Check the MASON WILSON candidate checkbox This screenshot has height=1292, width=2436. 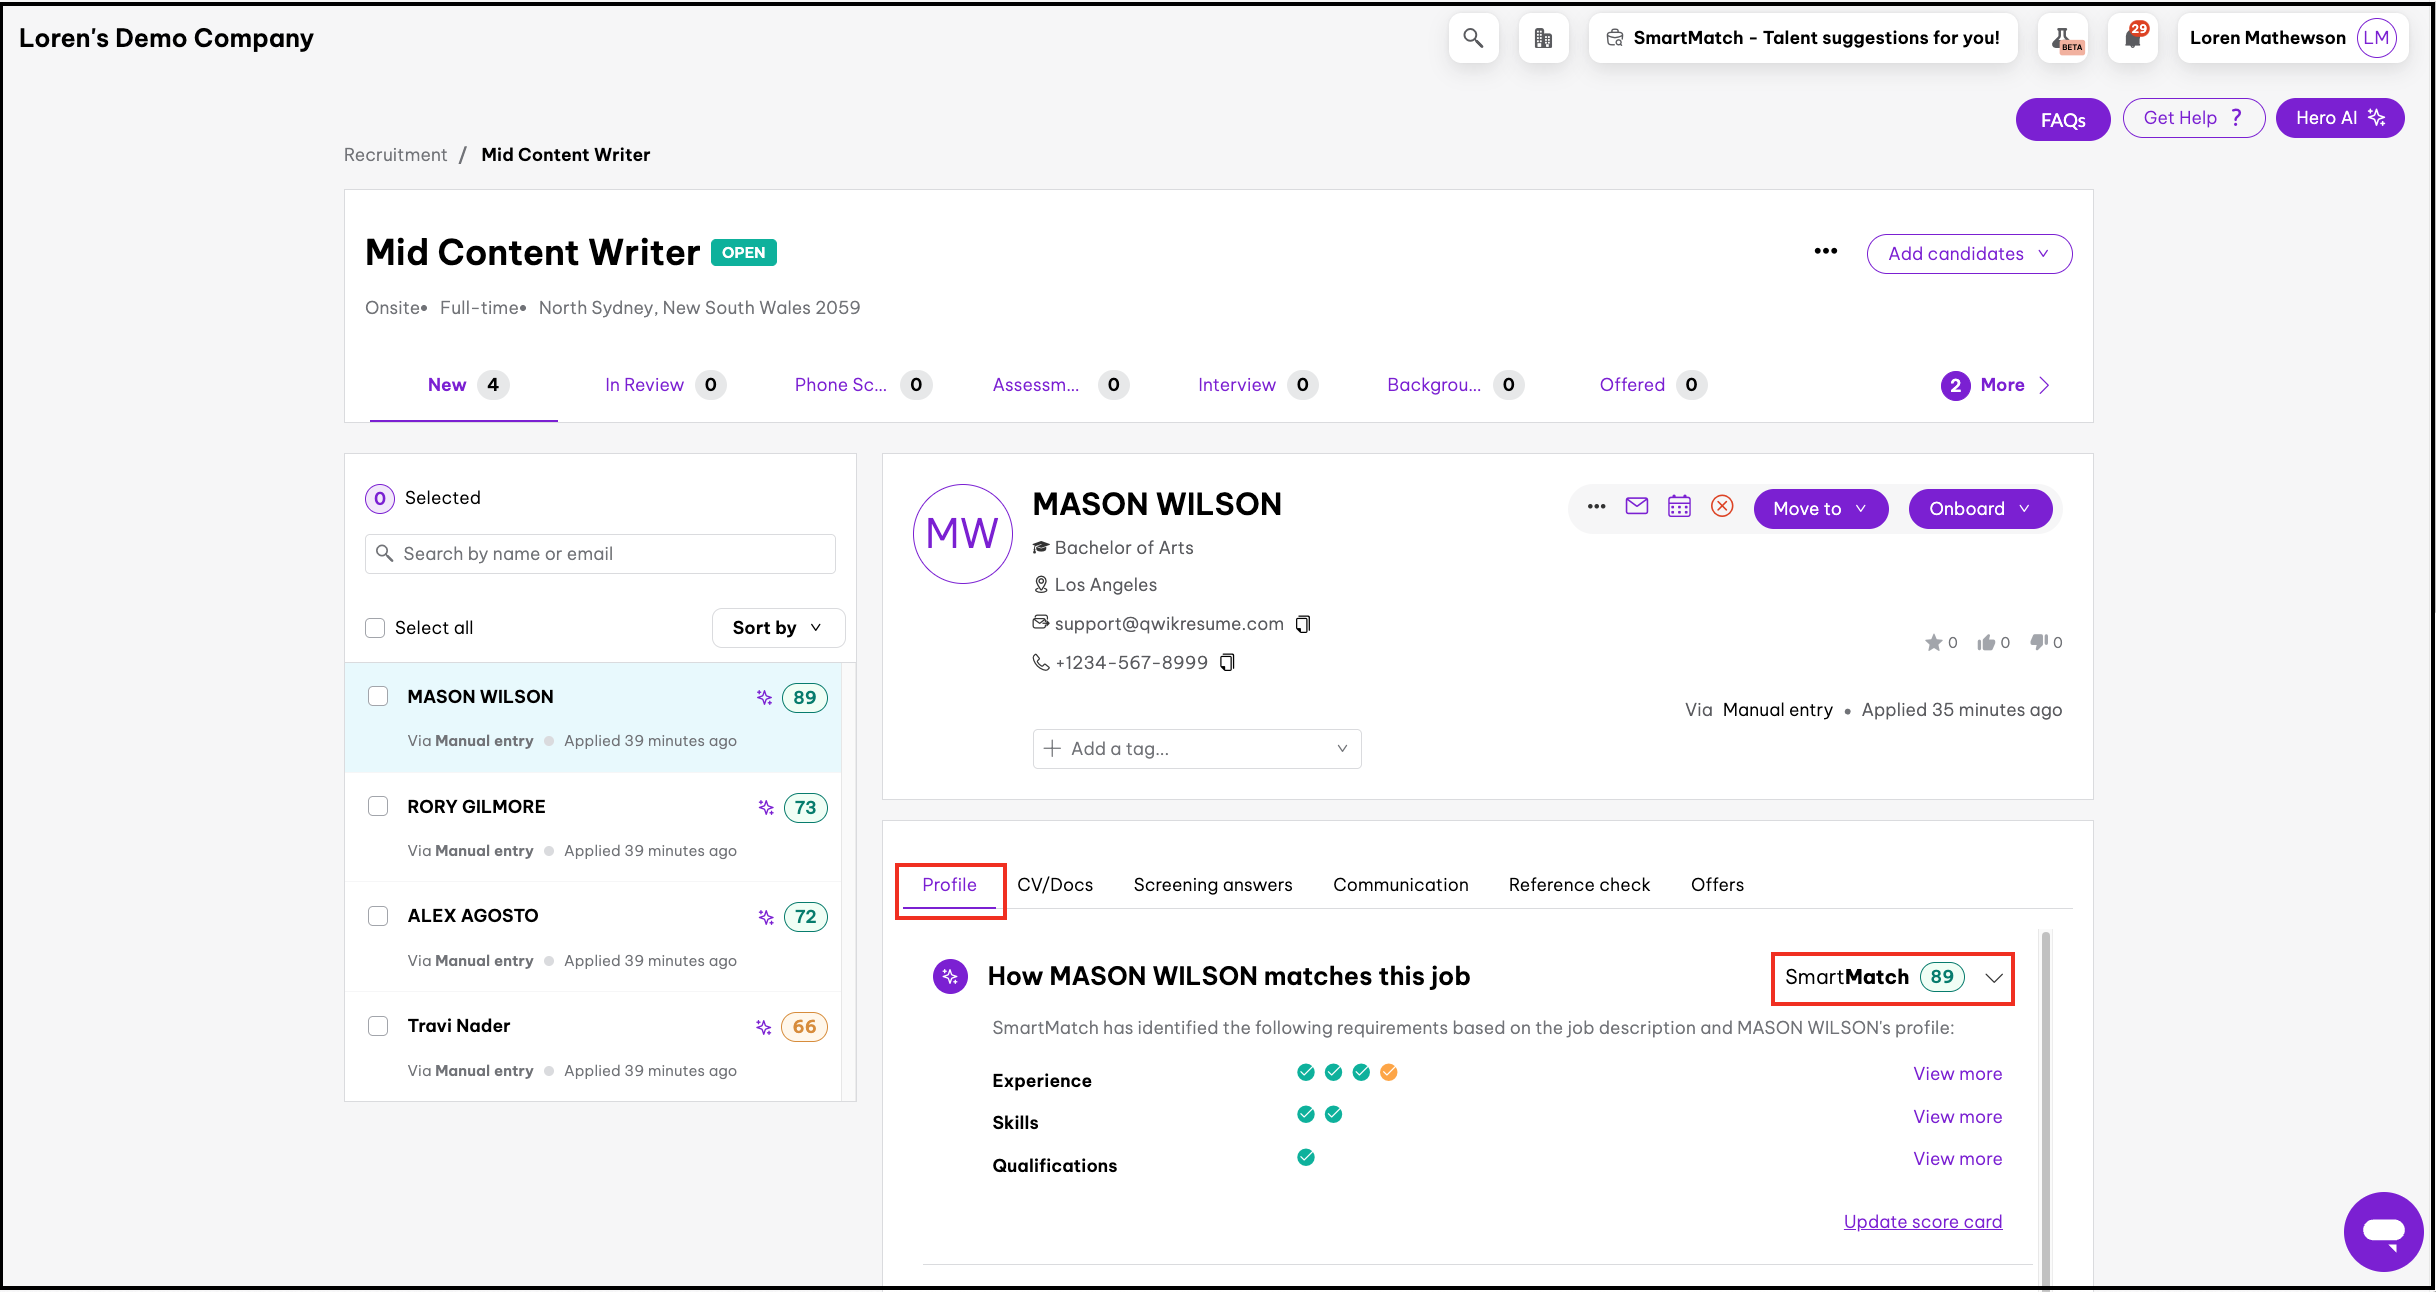(378, 696)
